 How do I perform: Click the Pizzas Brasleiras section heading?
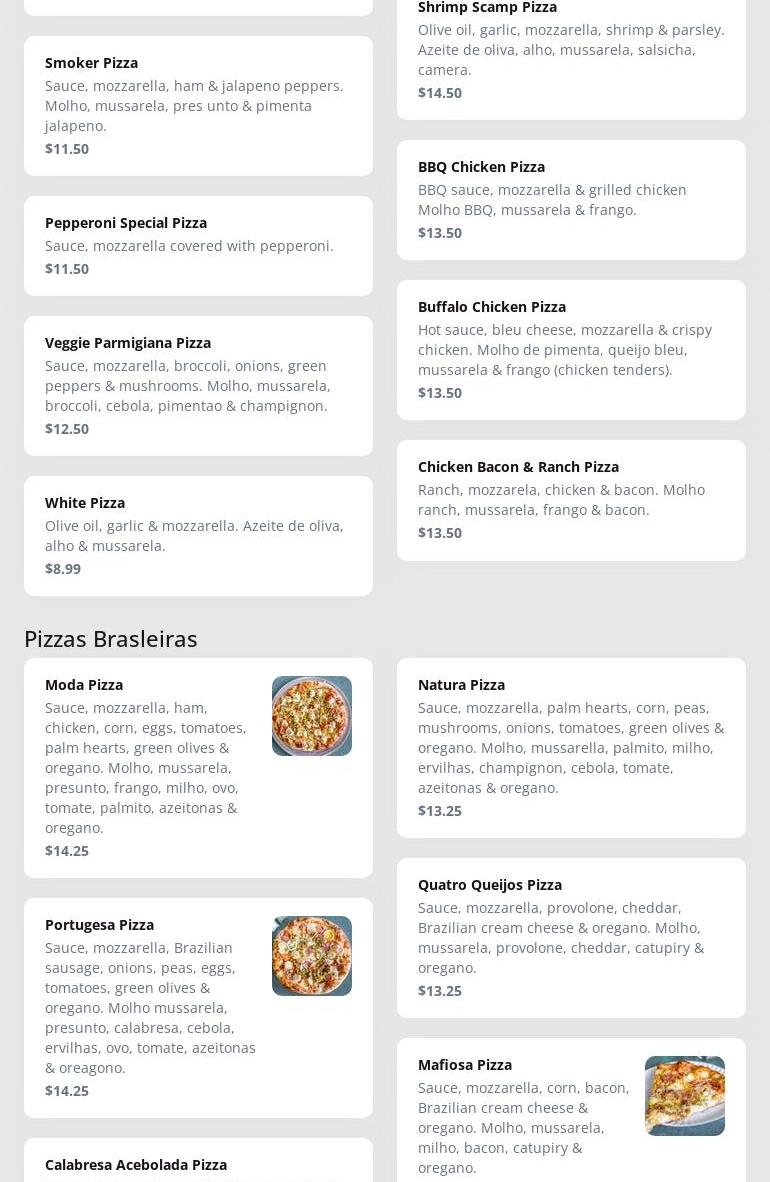[x=111, y=638]
